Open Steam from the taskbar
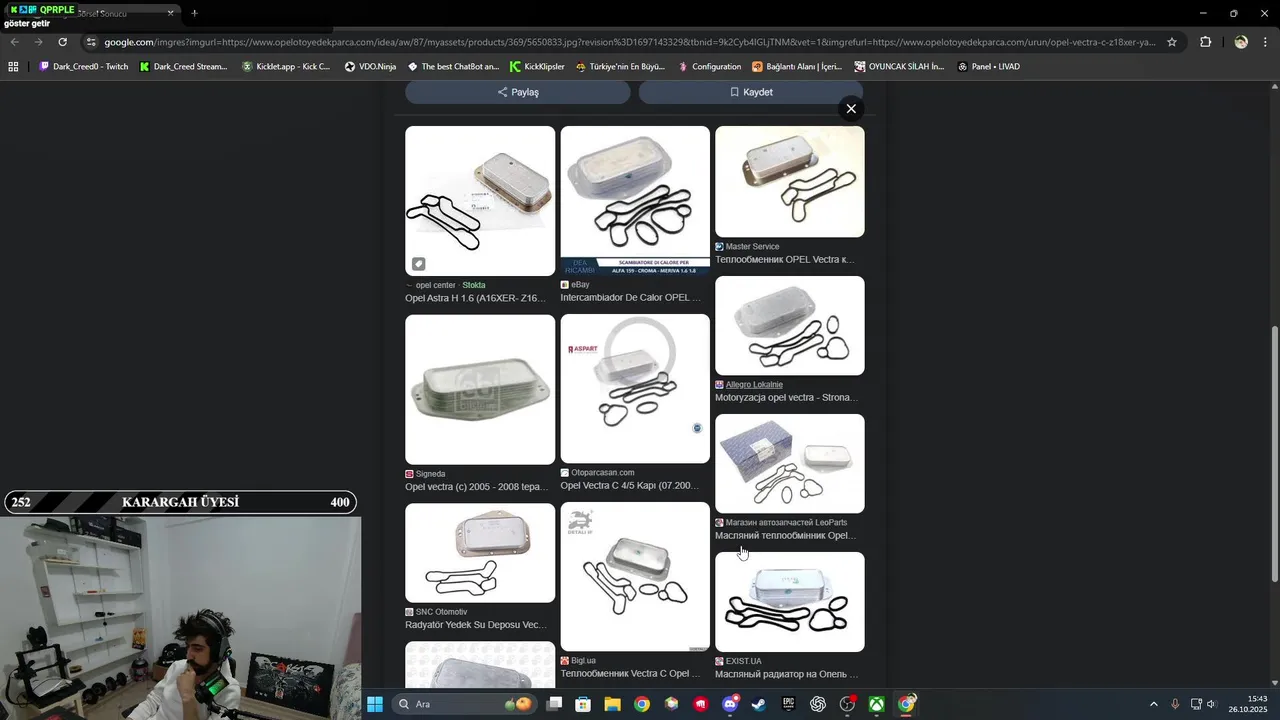 pos(759,704)
